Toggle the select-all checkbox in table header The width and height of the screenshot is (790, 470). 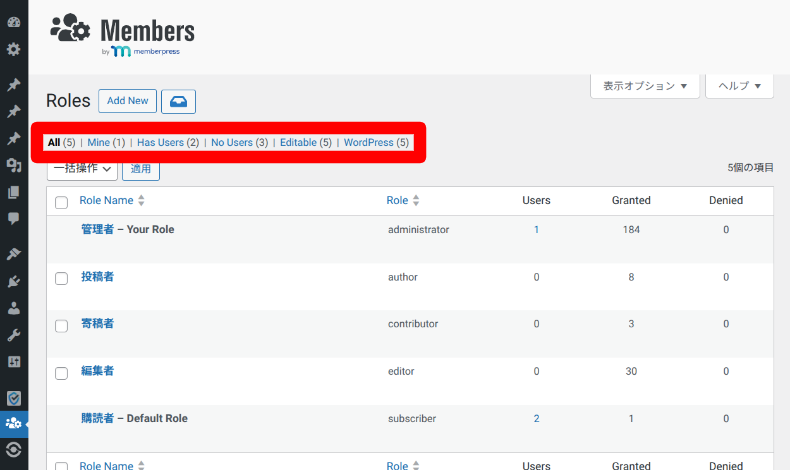coord(61,202)
